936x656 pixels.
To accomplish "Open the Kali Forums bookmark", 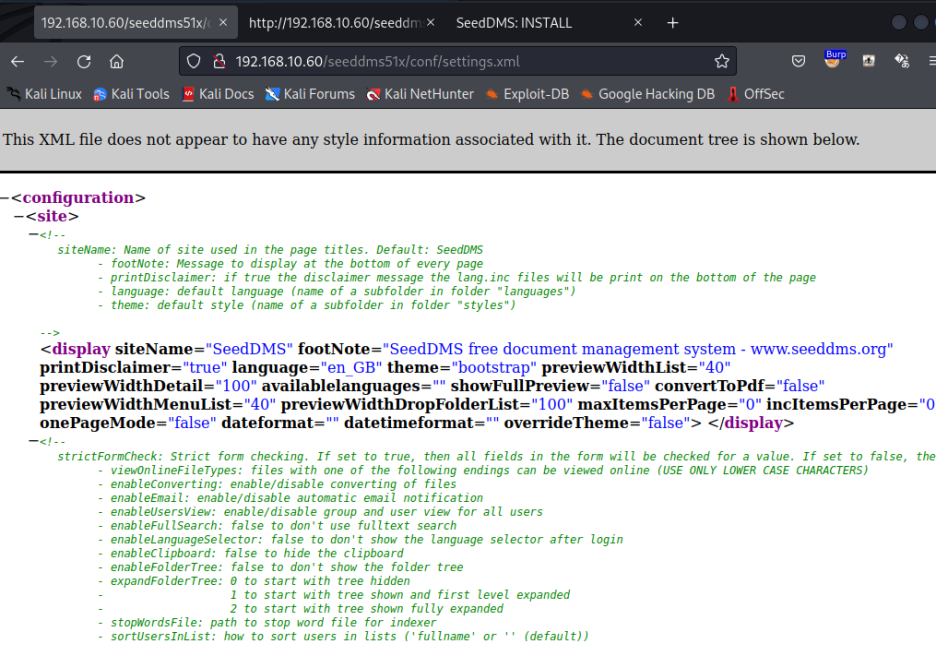I will (x=310, y=94).
